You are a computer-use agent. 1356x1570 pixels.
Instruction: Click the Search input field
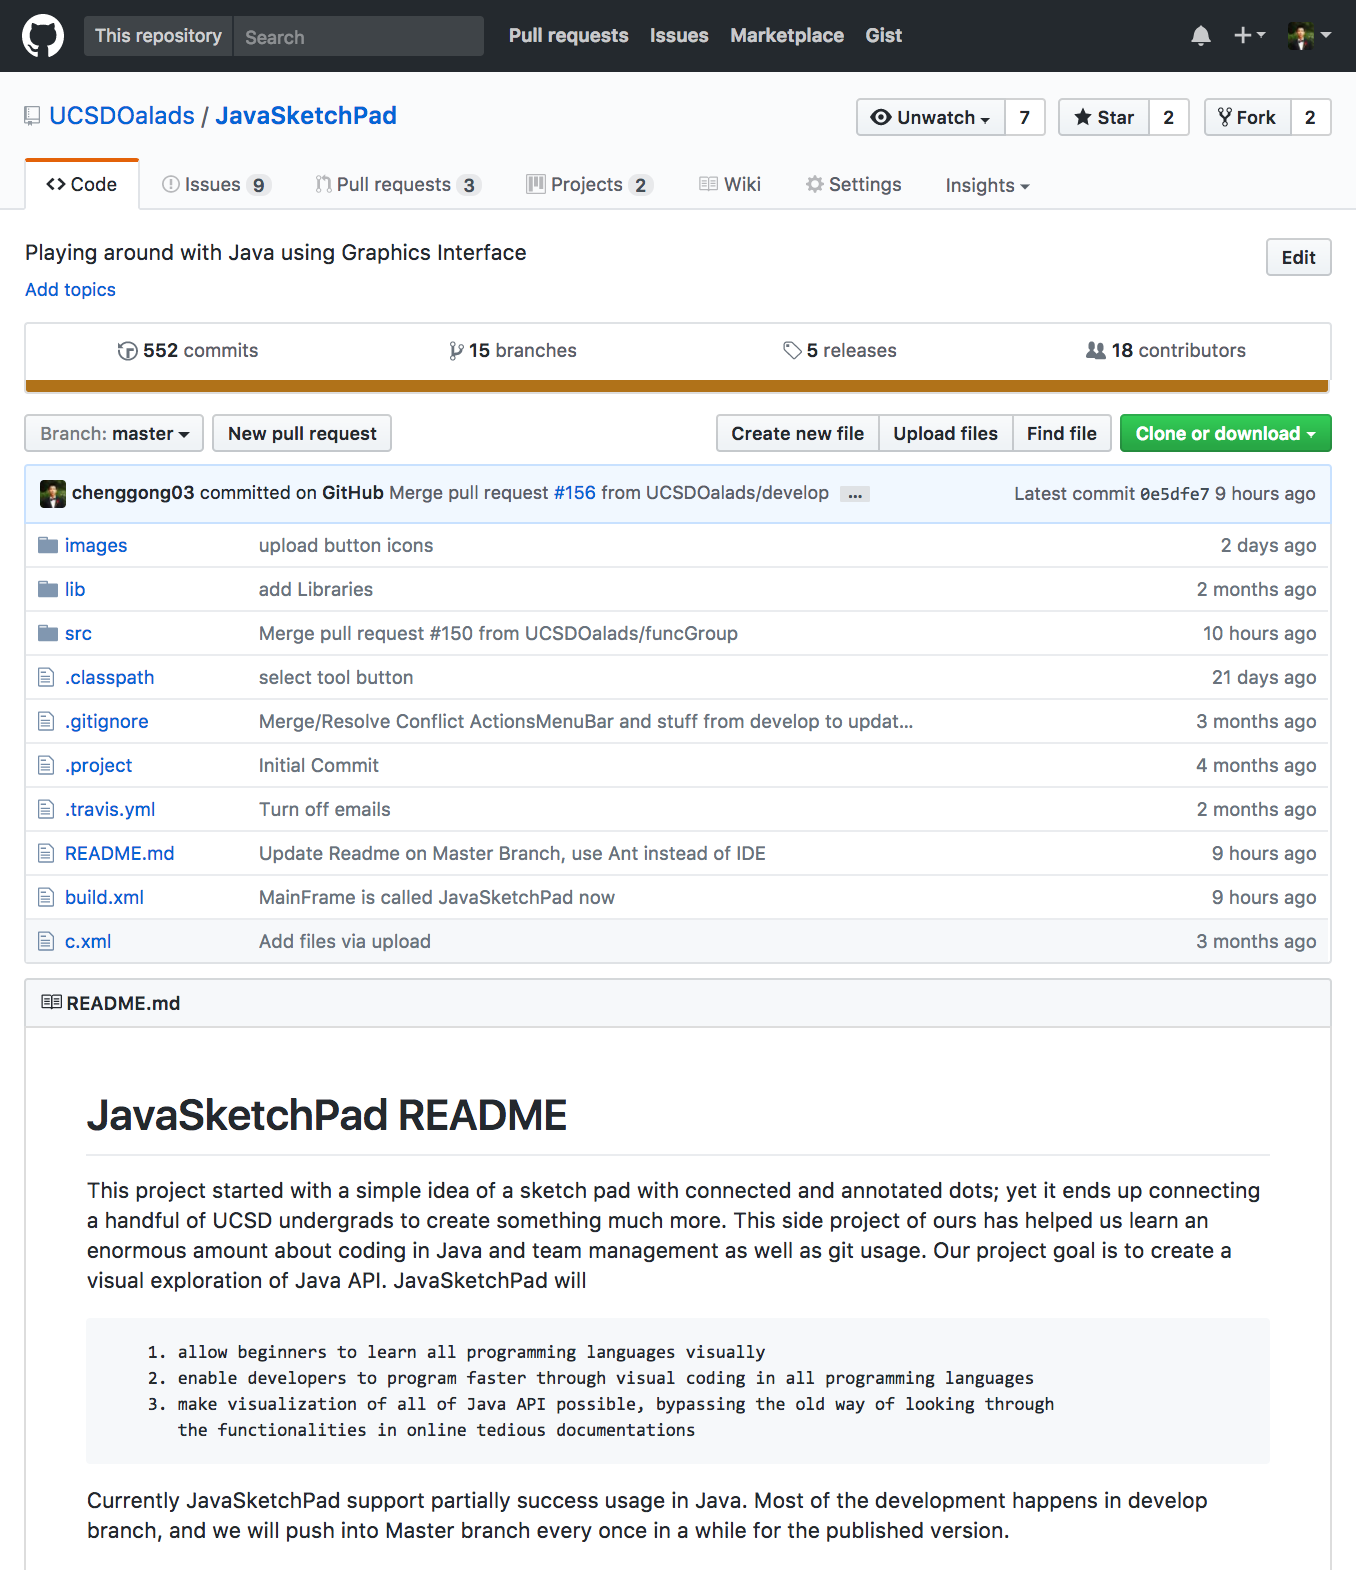(x=359, y=36)
